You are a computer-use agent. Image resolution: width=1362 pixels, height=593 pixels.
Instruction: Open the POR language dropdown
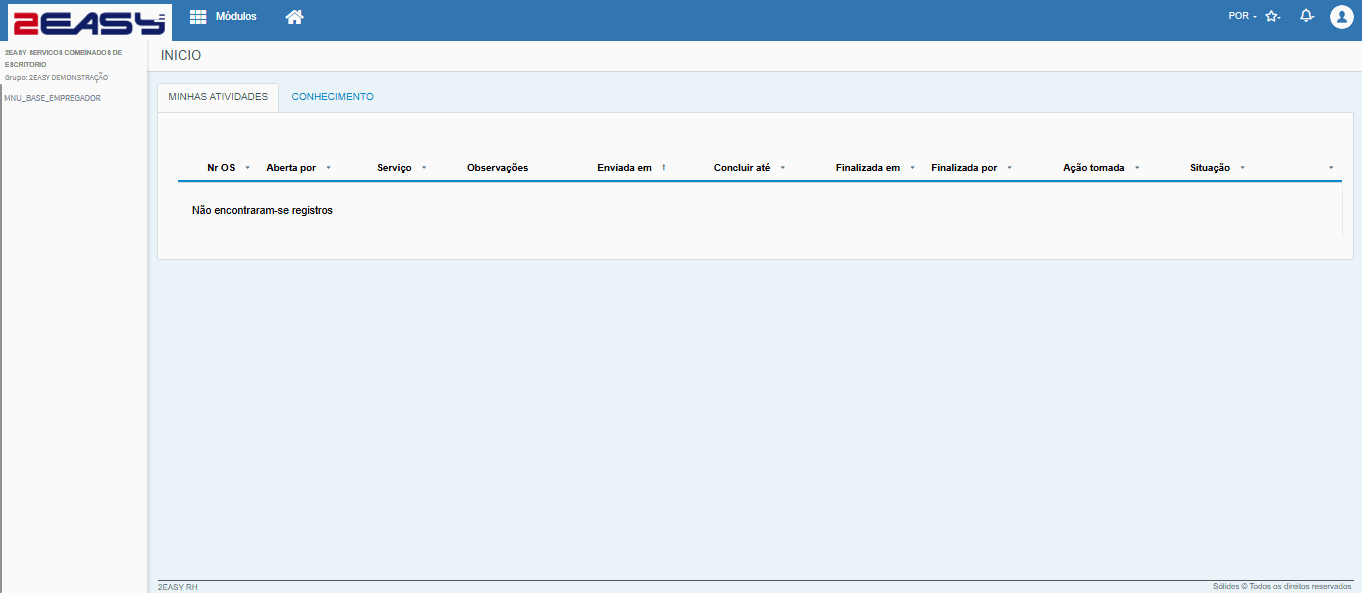tap(1242, 16)
